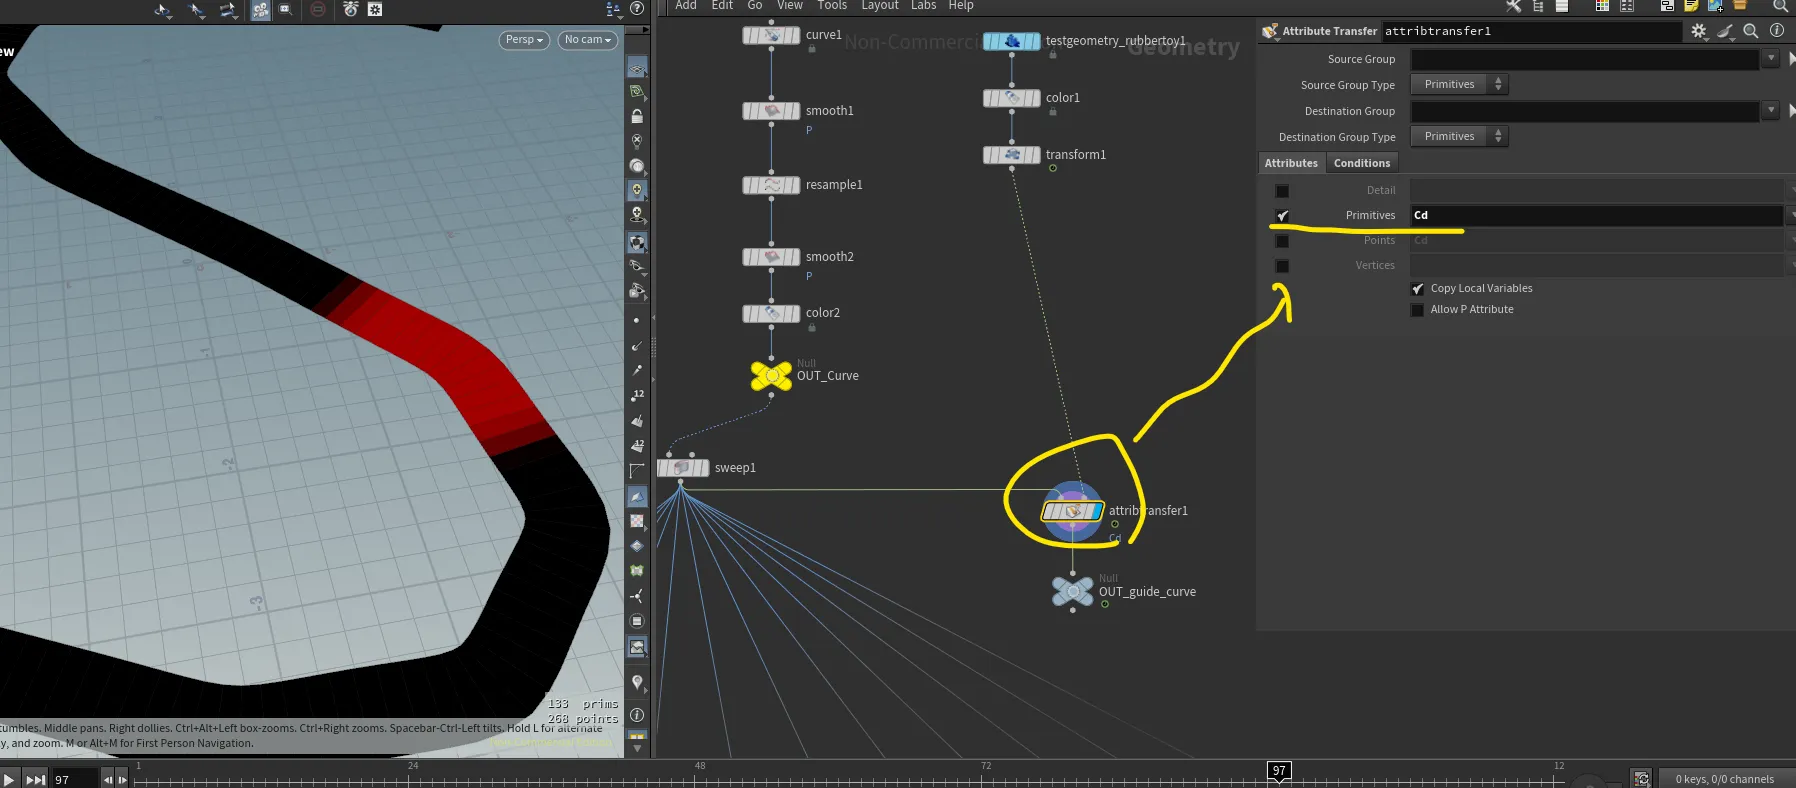Click the jump to last frame button

[35, 779]
